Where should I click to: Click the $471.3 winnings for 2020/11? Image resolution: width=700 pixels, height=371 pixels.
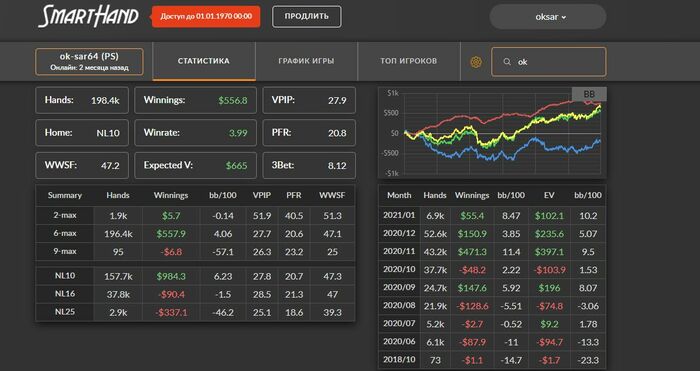(x=472, y=252)
